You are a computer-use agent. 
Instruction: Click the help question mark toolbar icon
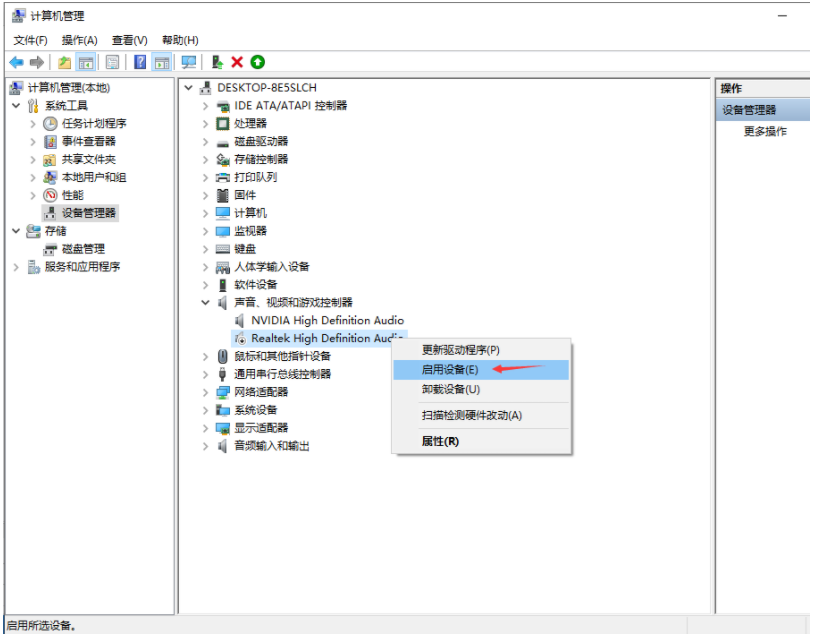coord(140,62)
